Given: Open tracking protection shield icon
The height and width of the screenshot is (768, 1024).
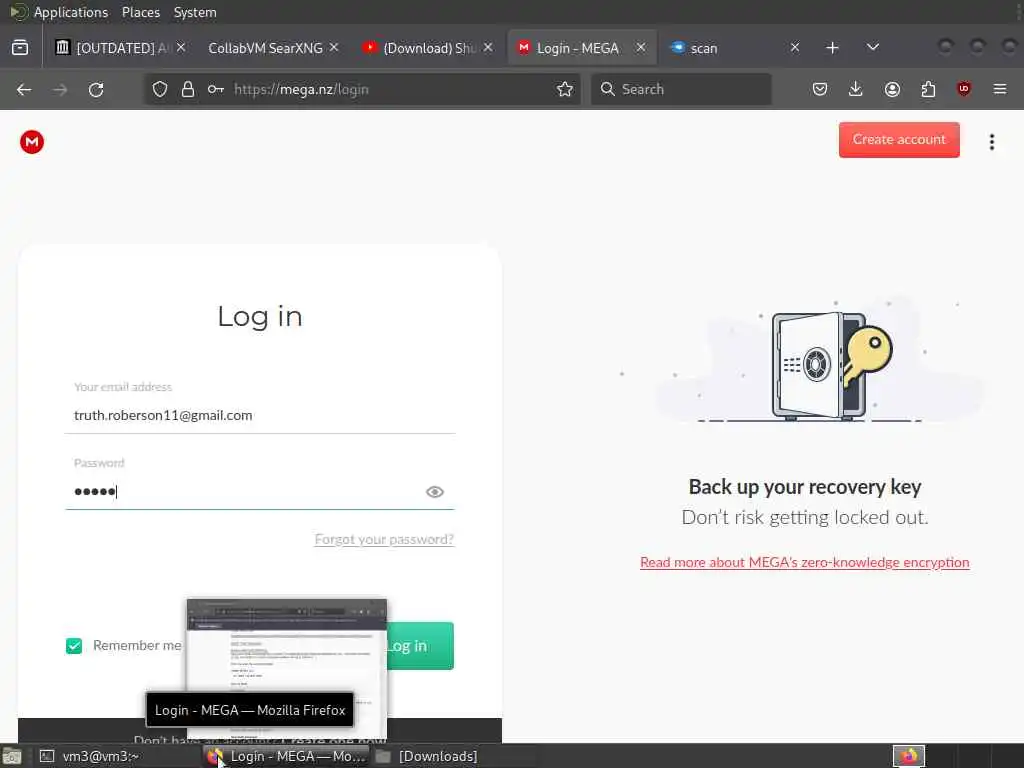Looking at the screenshot, I should (160, 89).
